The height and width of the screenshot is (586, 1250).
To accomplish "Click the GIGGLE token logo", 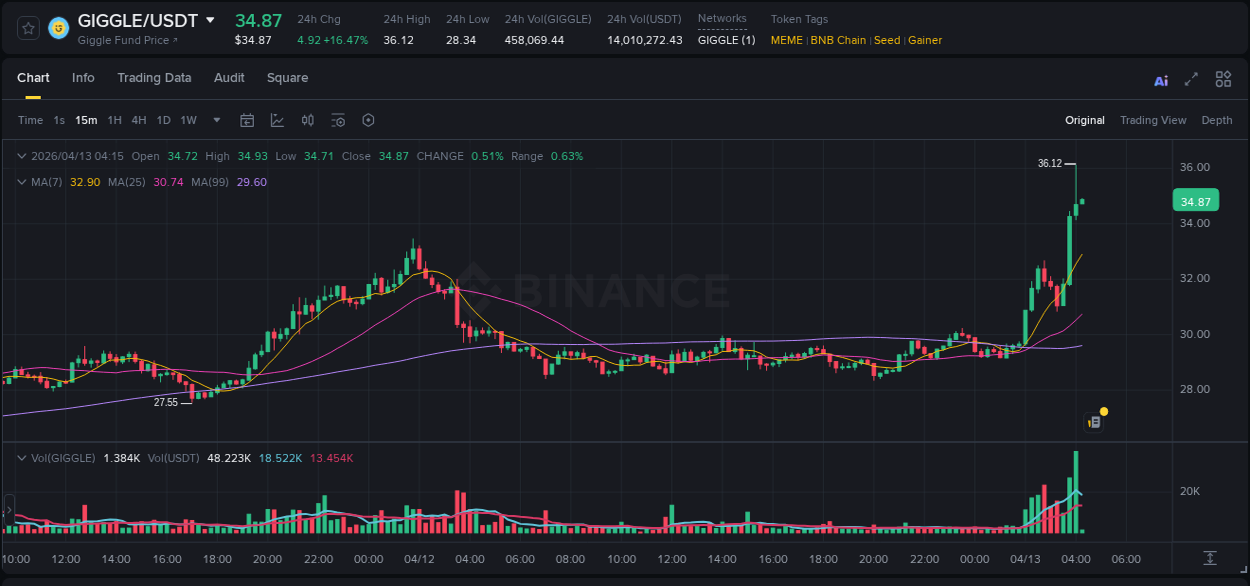I will pos(59,28).
